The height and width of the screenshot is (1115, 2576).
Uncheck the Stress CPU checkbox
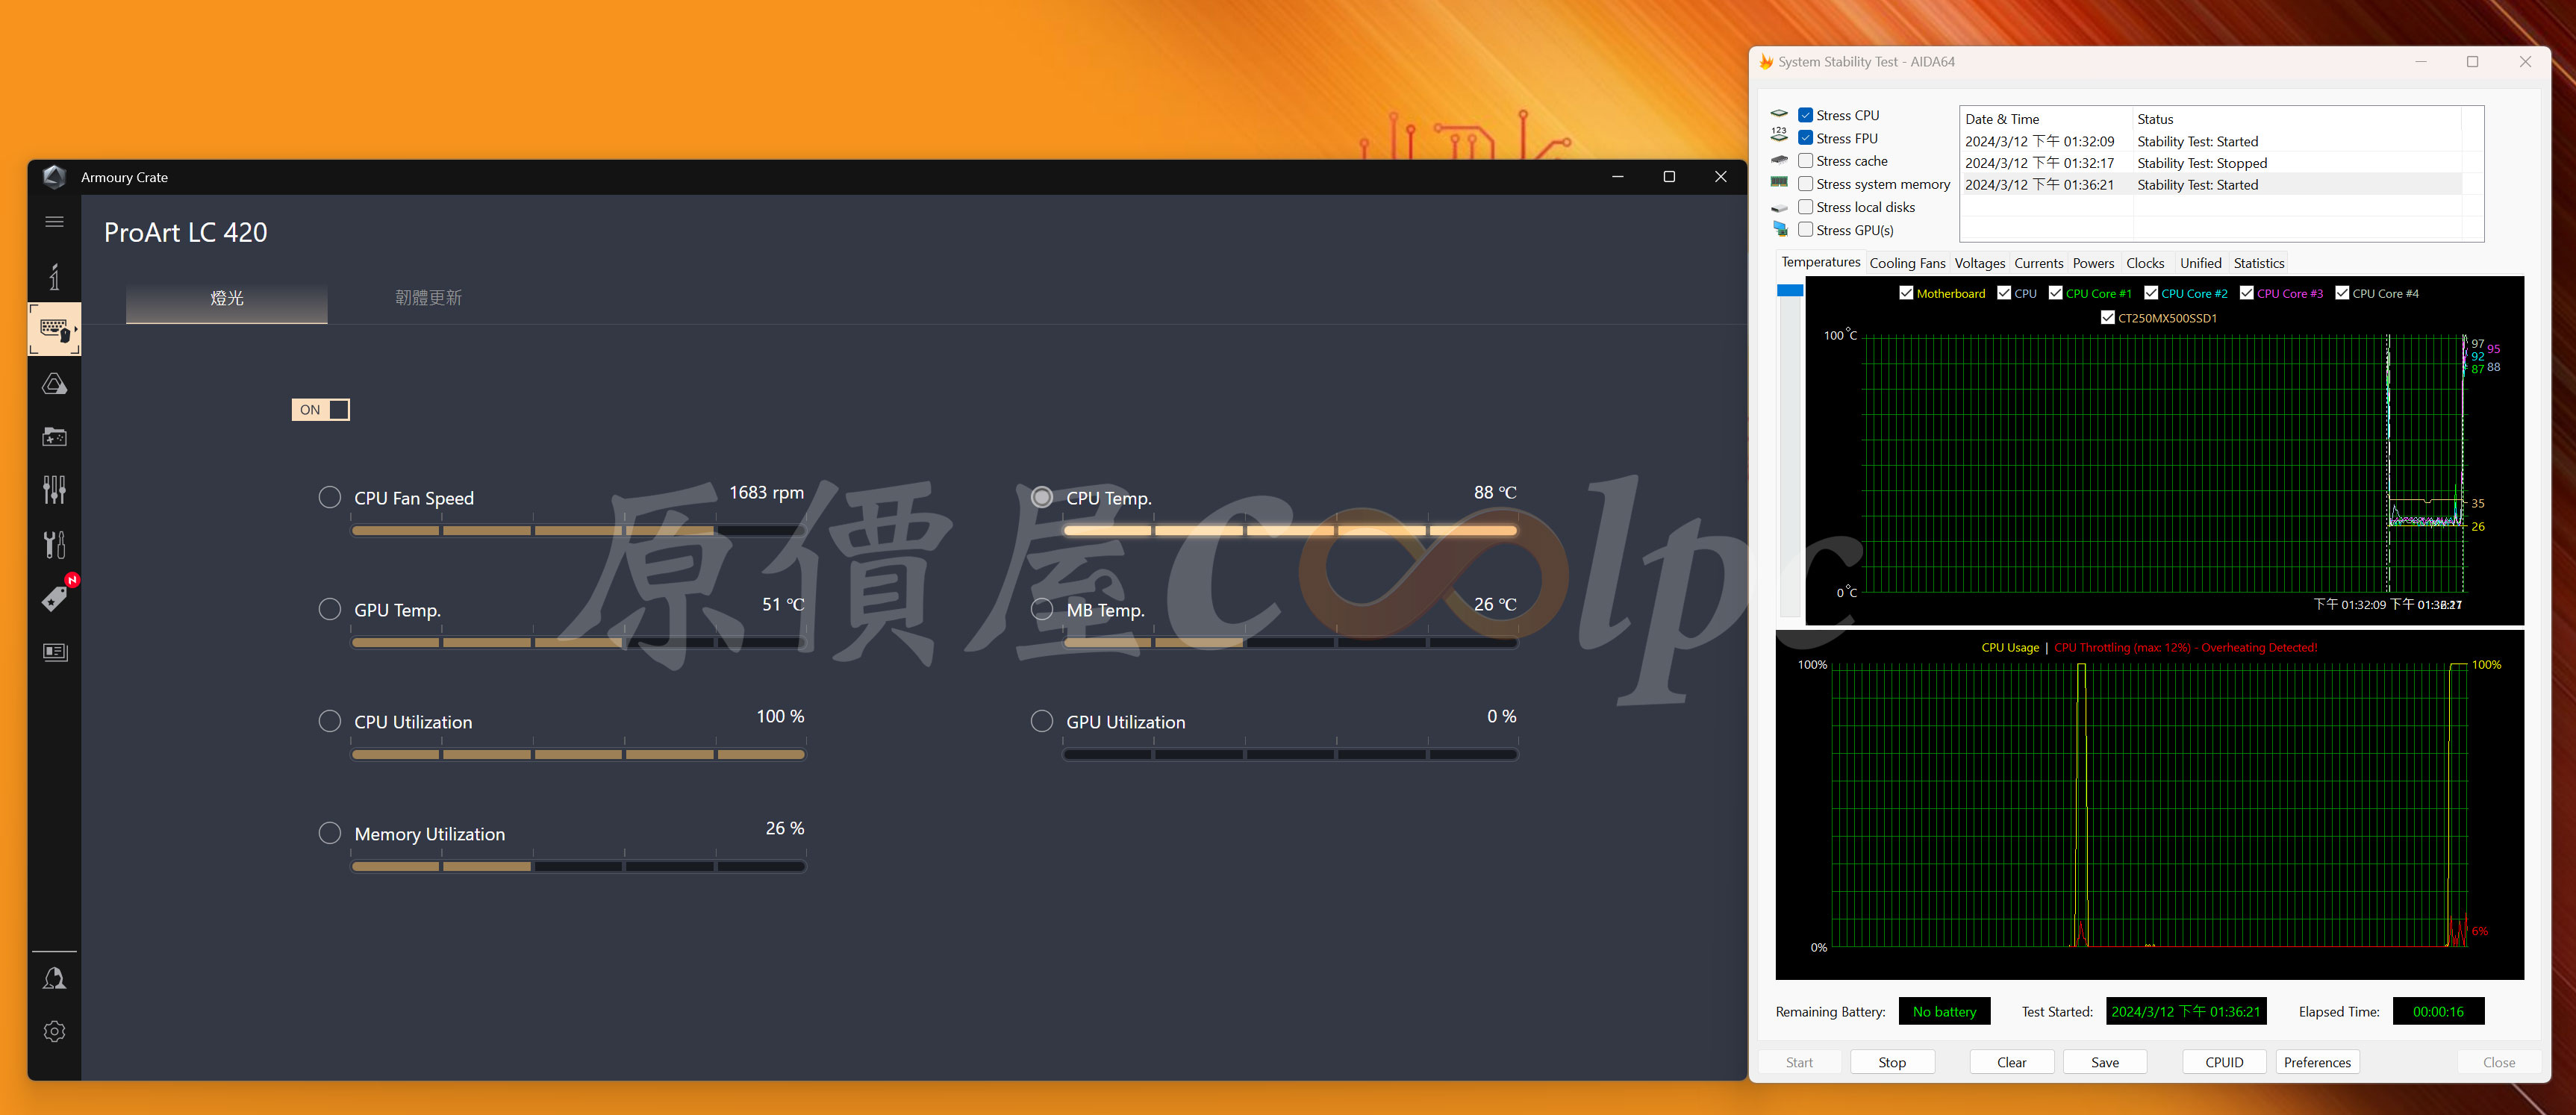tap(1805, 115)
